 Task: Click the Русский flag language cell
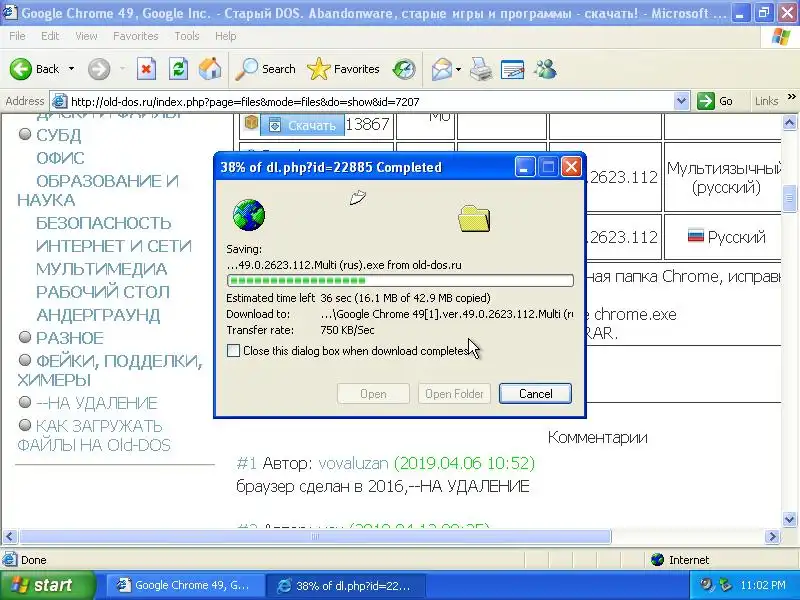pyautogui.click(x=727, y=237)
